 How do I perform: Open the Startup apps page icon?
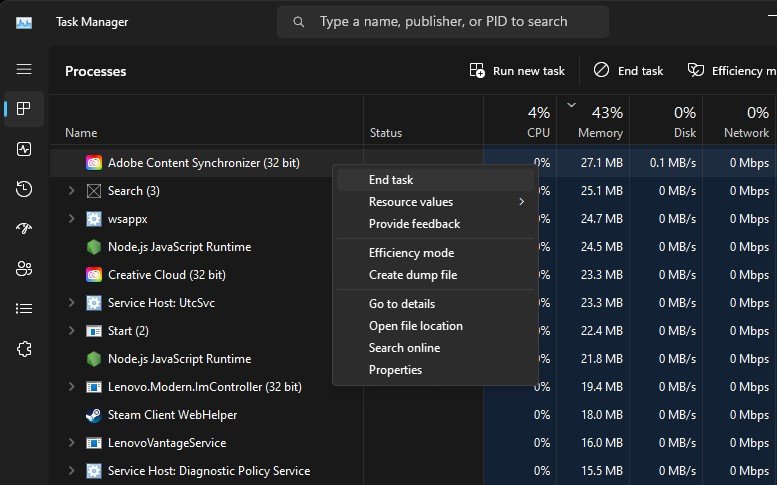point(24,229)
